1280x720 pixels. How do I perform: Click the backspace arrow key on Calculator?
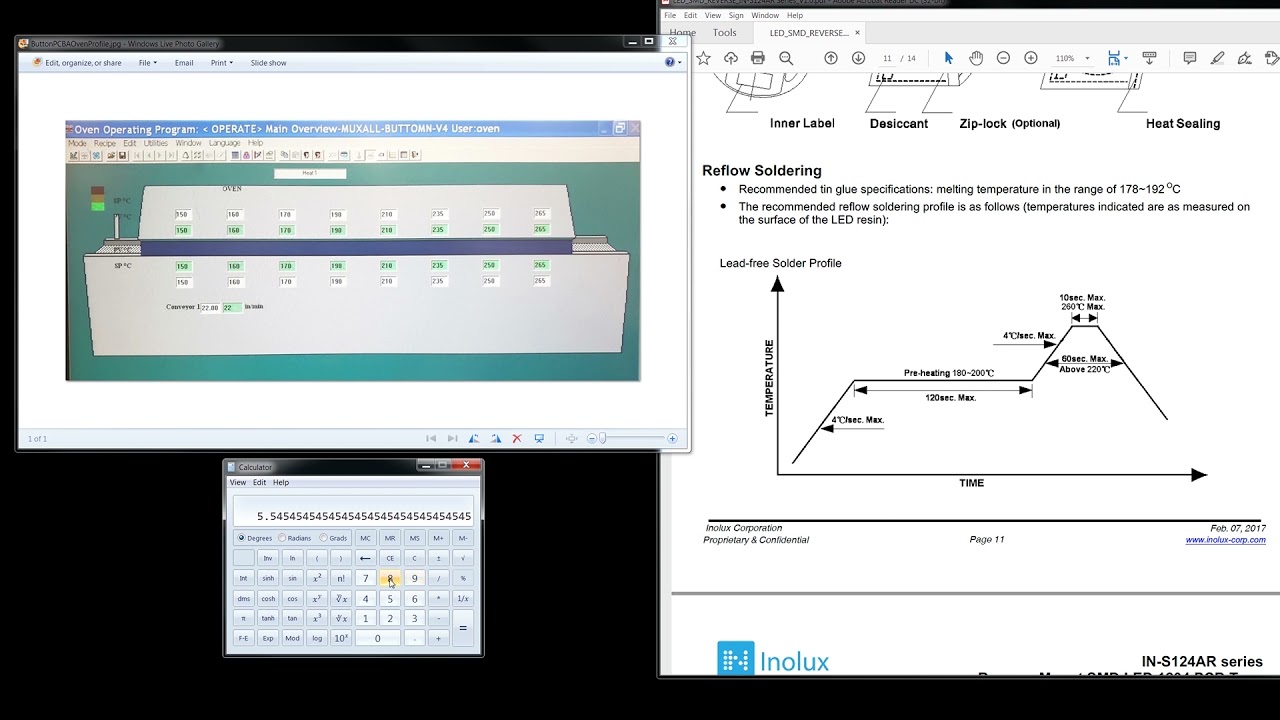(x=365, y=558)
